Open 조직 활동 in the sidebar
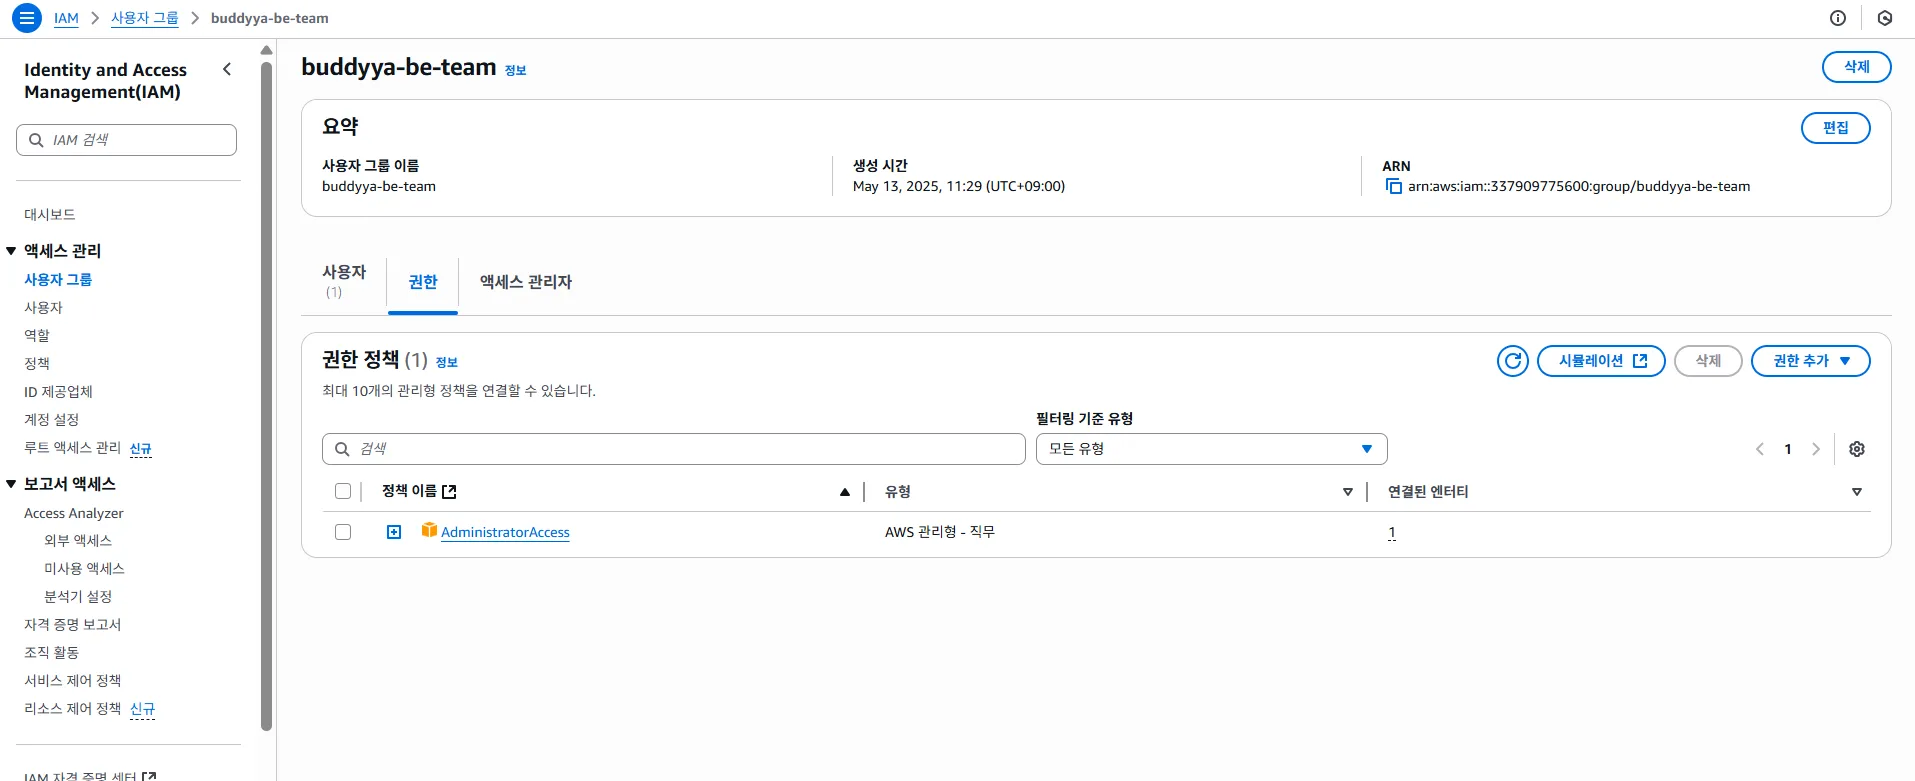The height and width of the screenshot is (781, 1915). pyautogui.click(x=51, y=653)
